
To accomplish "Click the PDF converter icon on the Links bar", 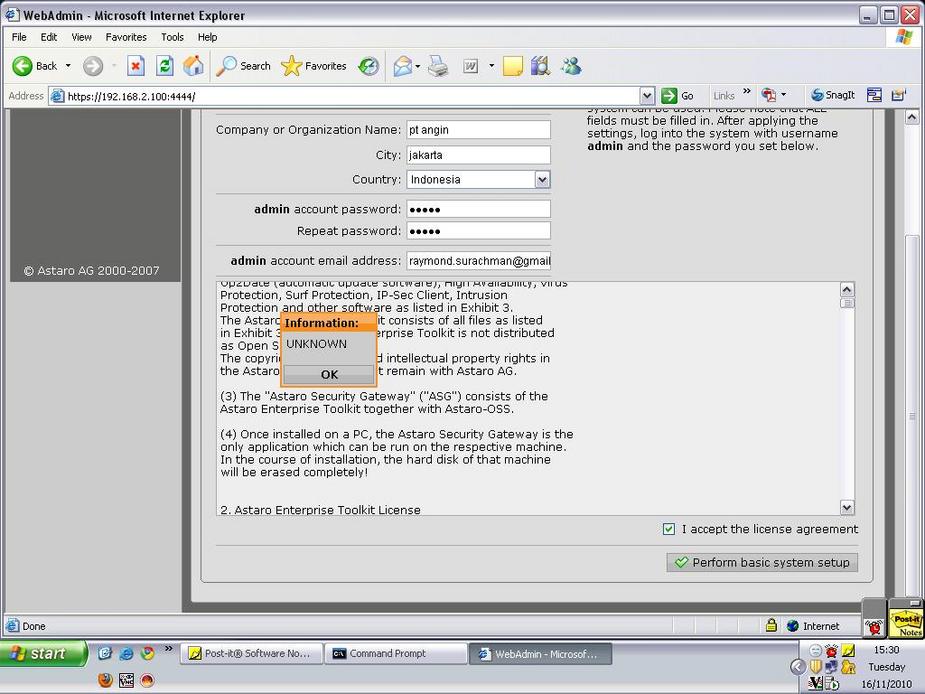I will tap(768, 95).
